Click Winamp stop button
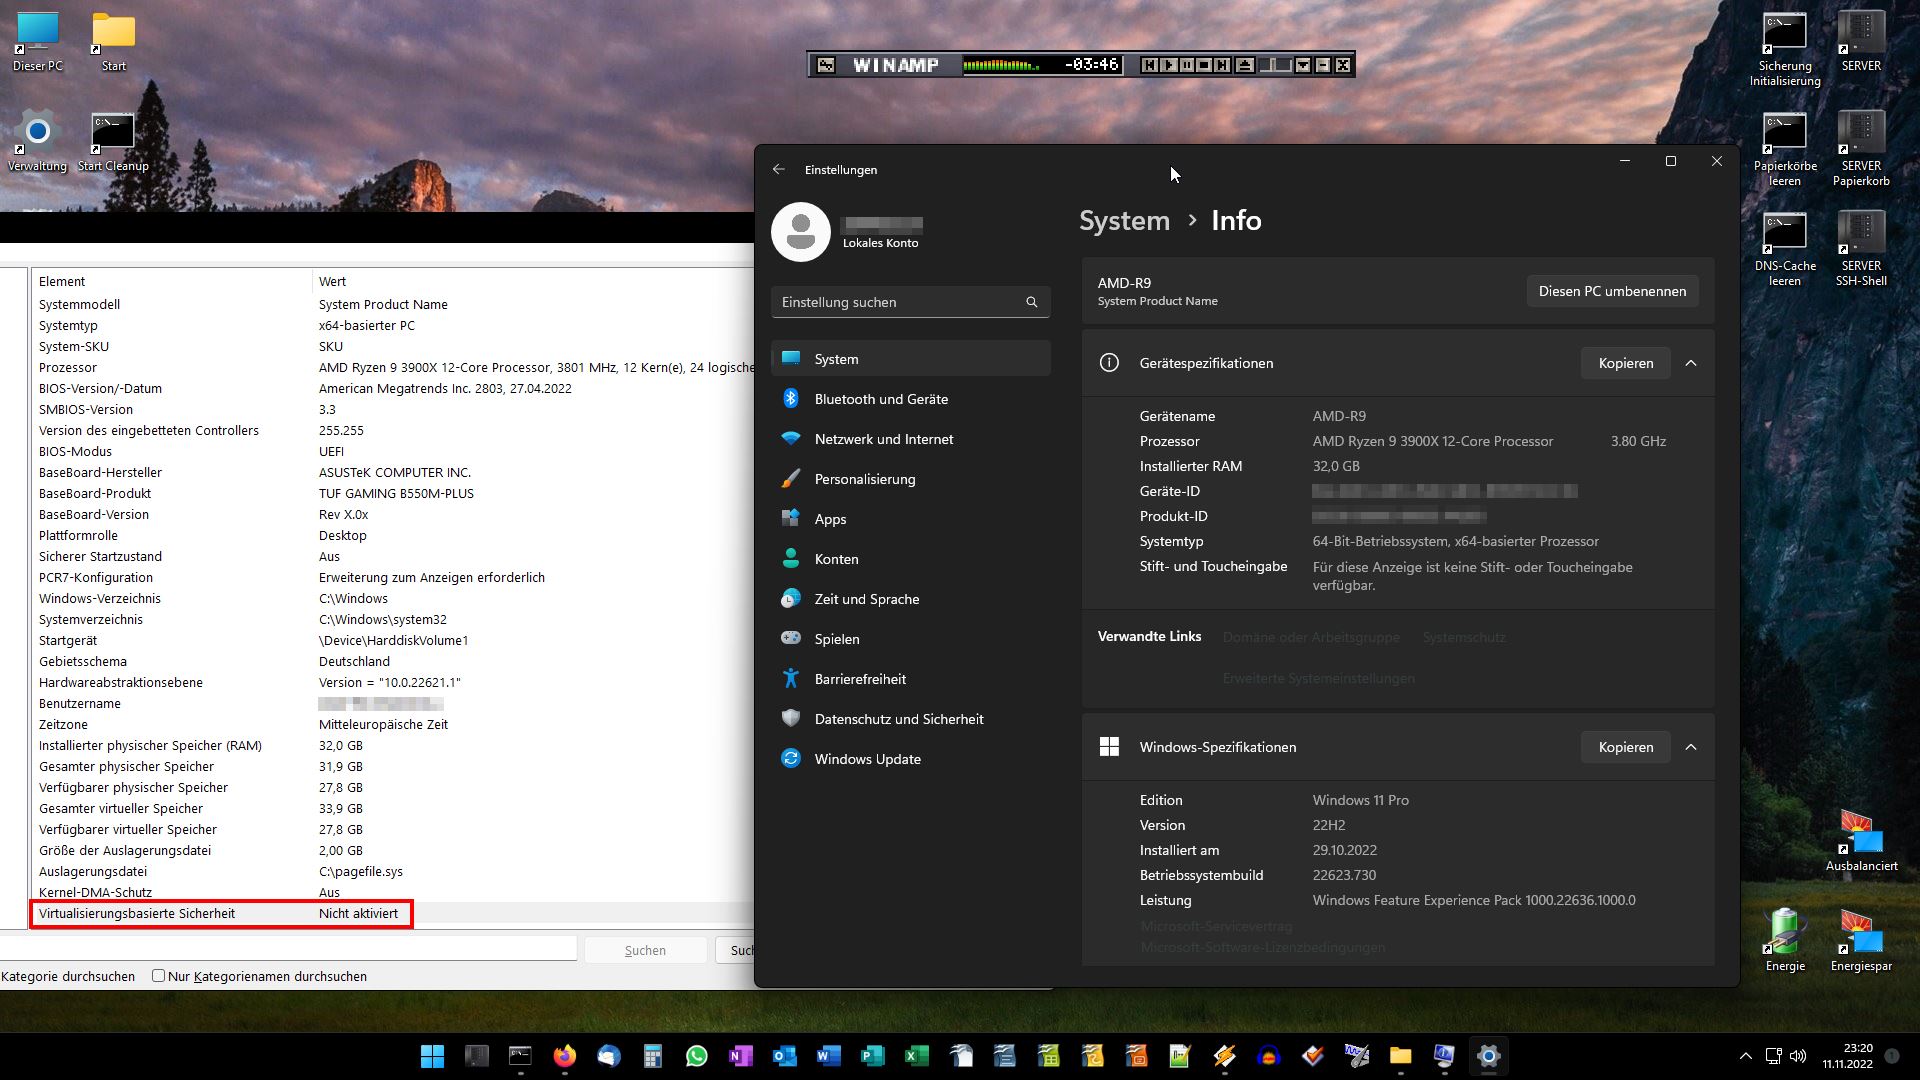This screenshot has width=1920, height=1080. click(1204, 65)
